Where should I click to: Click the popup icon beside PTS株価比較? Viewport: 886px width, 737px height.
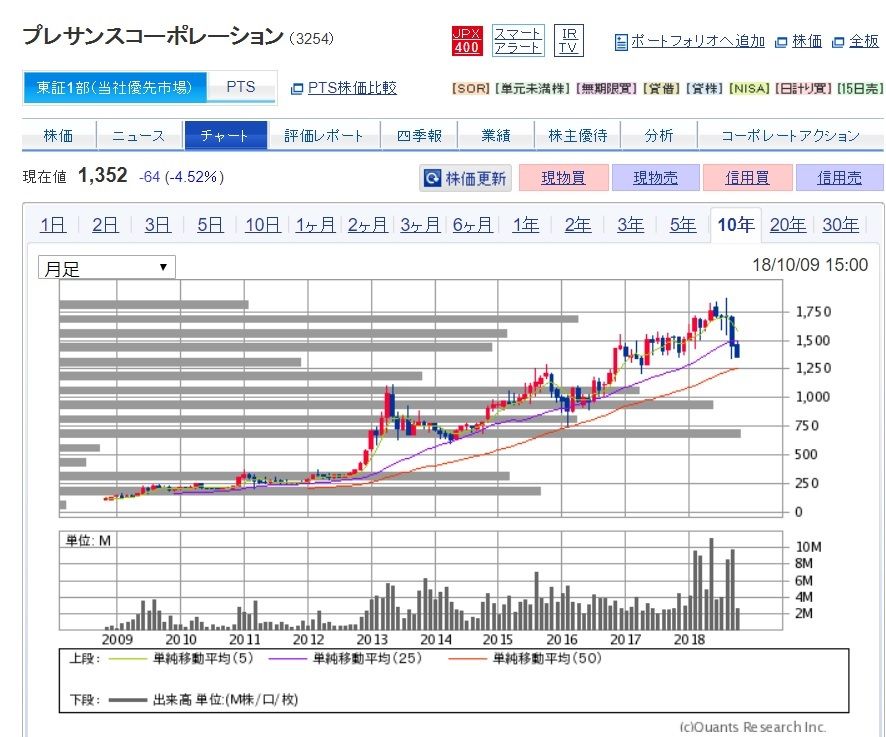(x=297, y=89)
